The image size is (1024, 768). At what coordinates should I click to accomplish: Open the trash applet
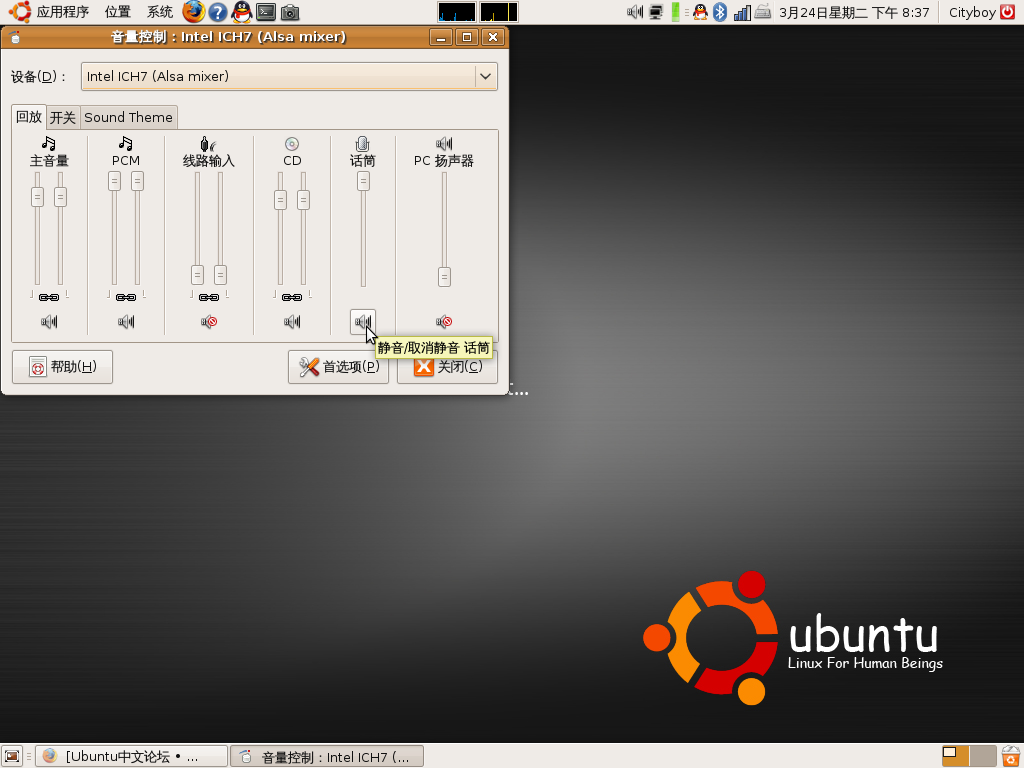(1011, 756)
